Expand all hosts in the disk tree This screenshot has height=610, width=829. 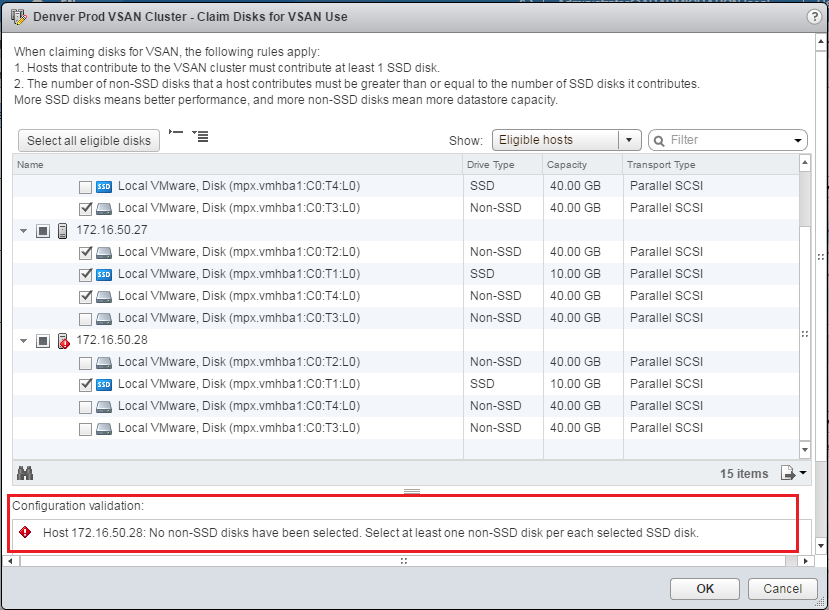coord(201,134)
